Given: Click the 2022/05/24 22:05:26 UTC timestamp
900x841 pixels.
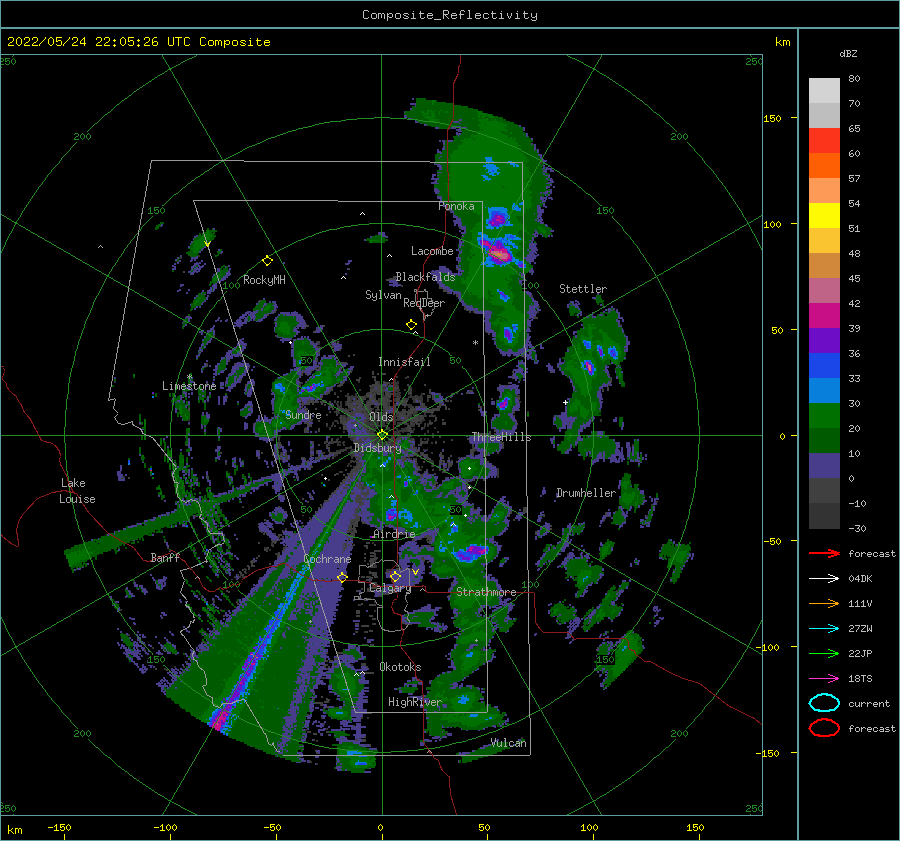Looking at the screenshot, I should coord(138,42).
